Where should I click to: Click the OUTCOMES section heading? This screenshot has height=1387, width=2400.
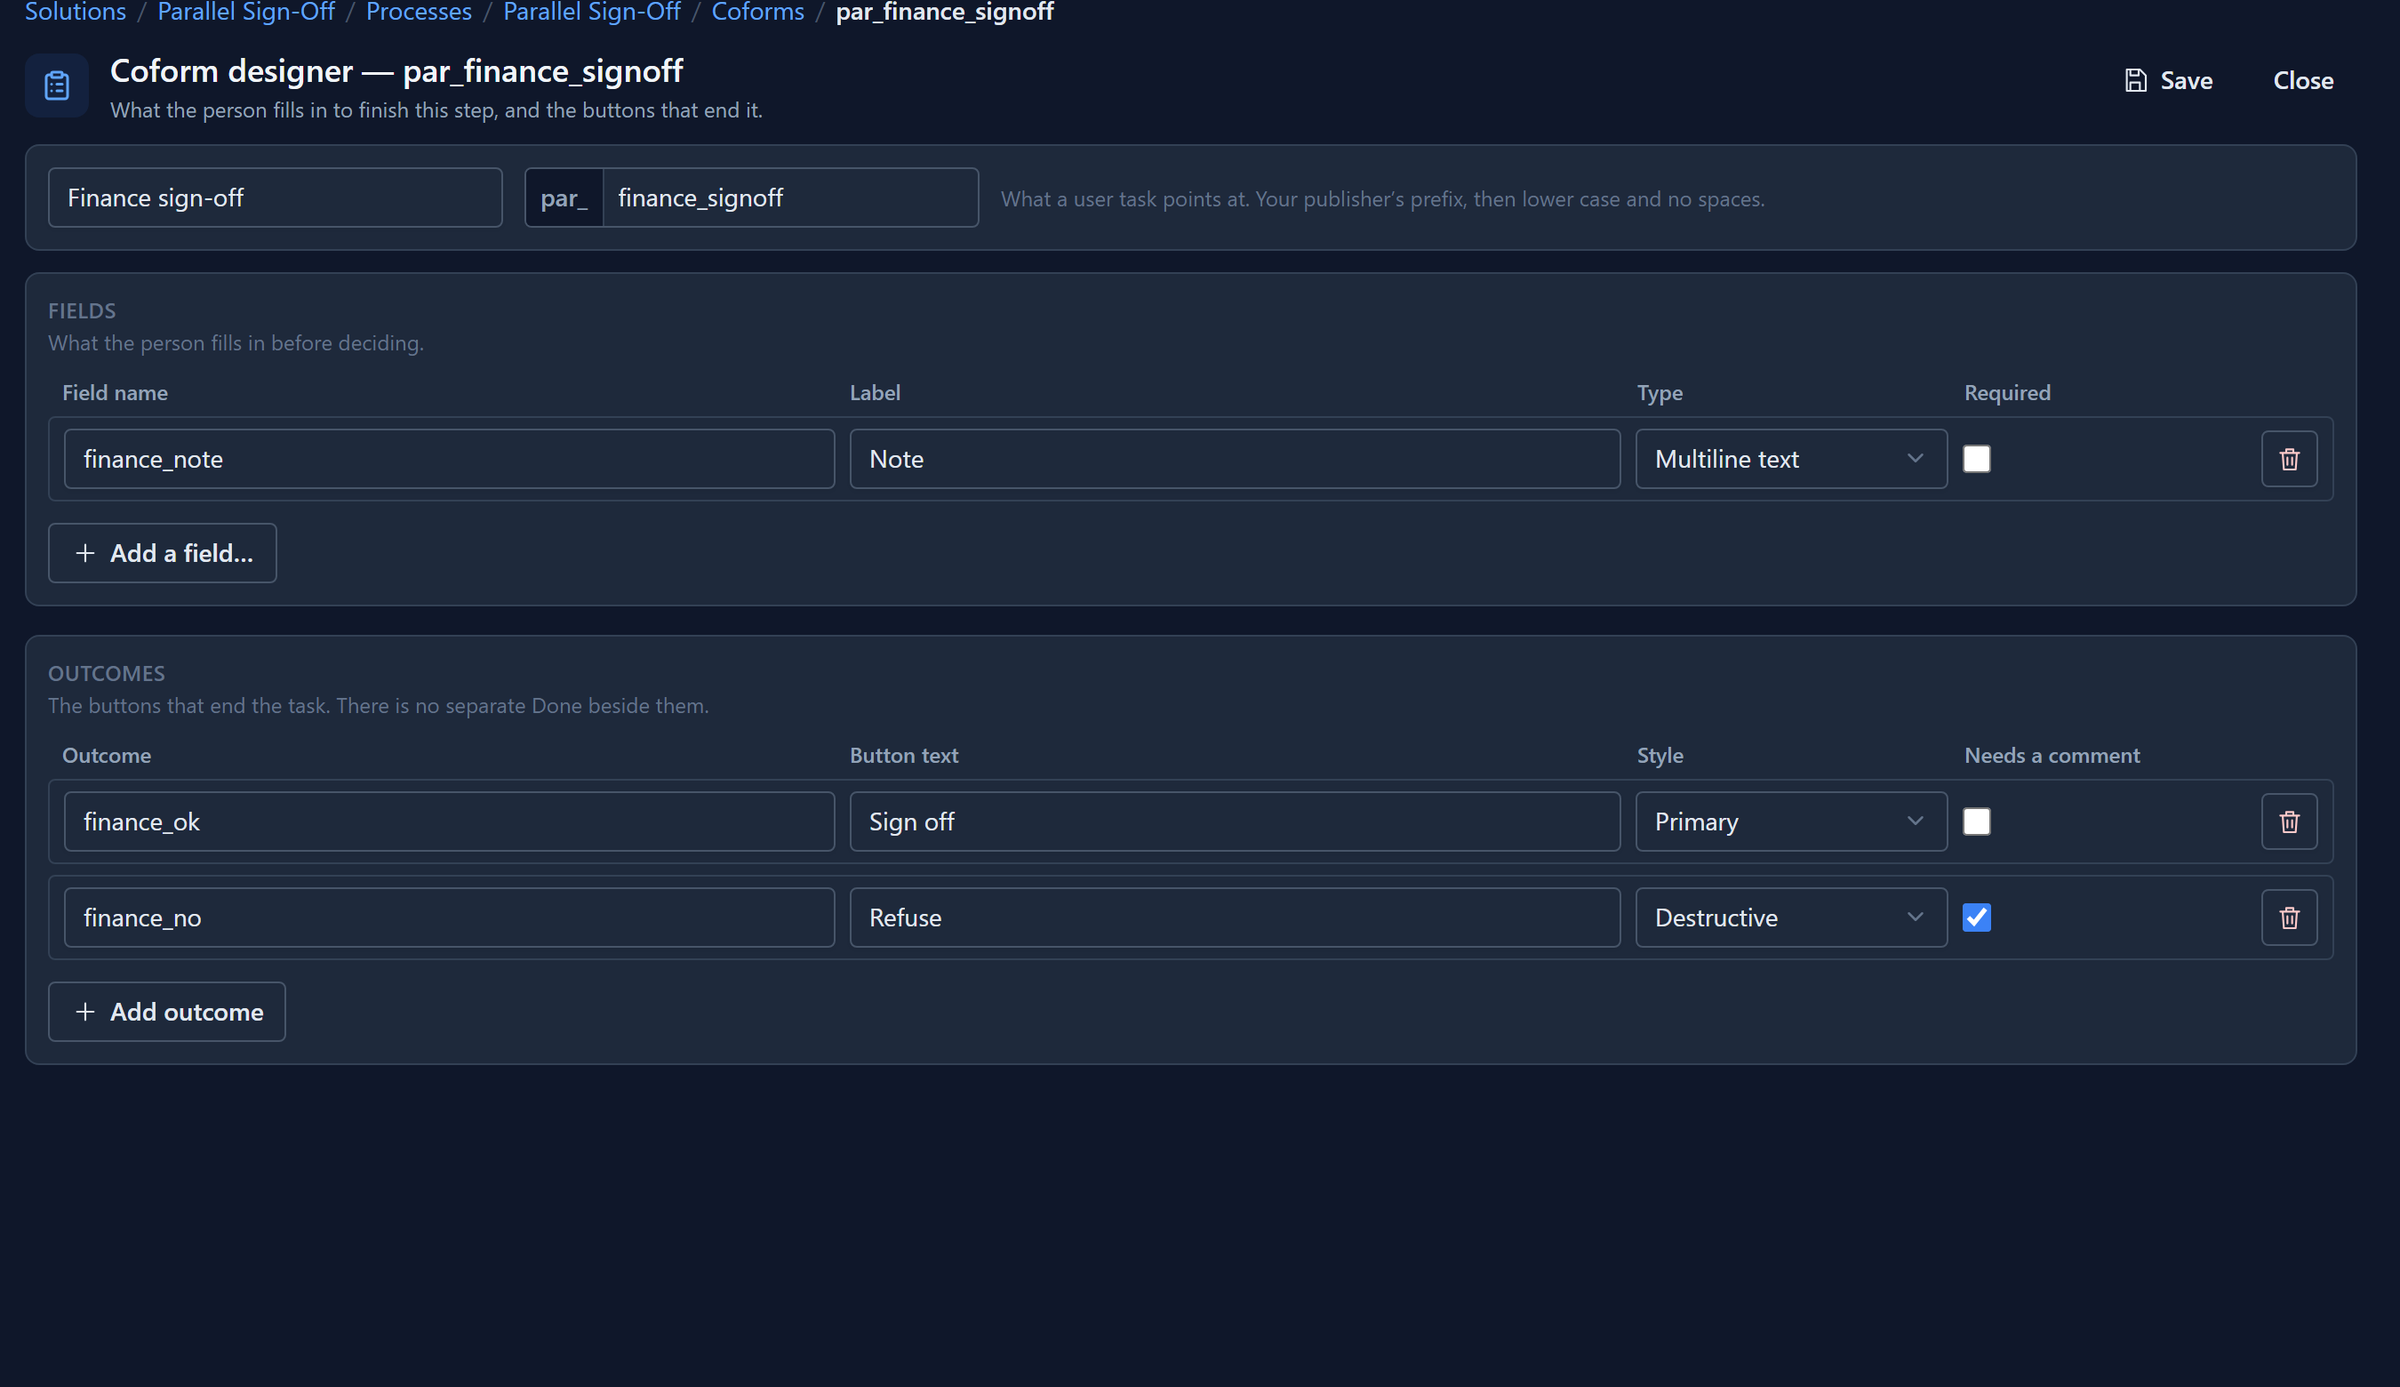pyautogui.click(x=107, y=674)
